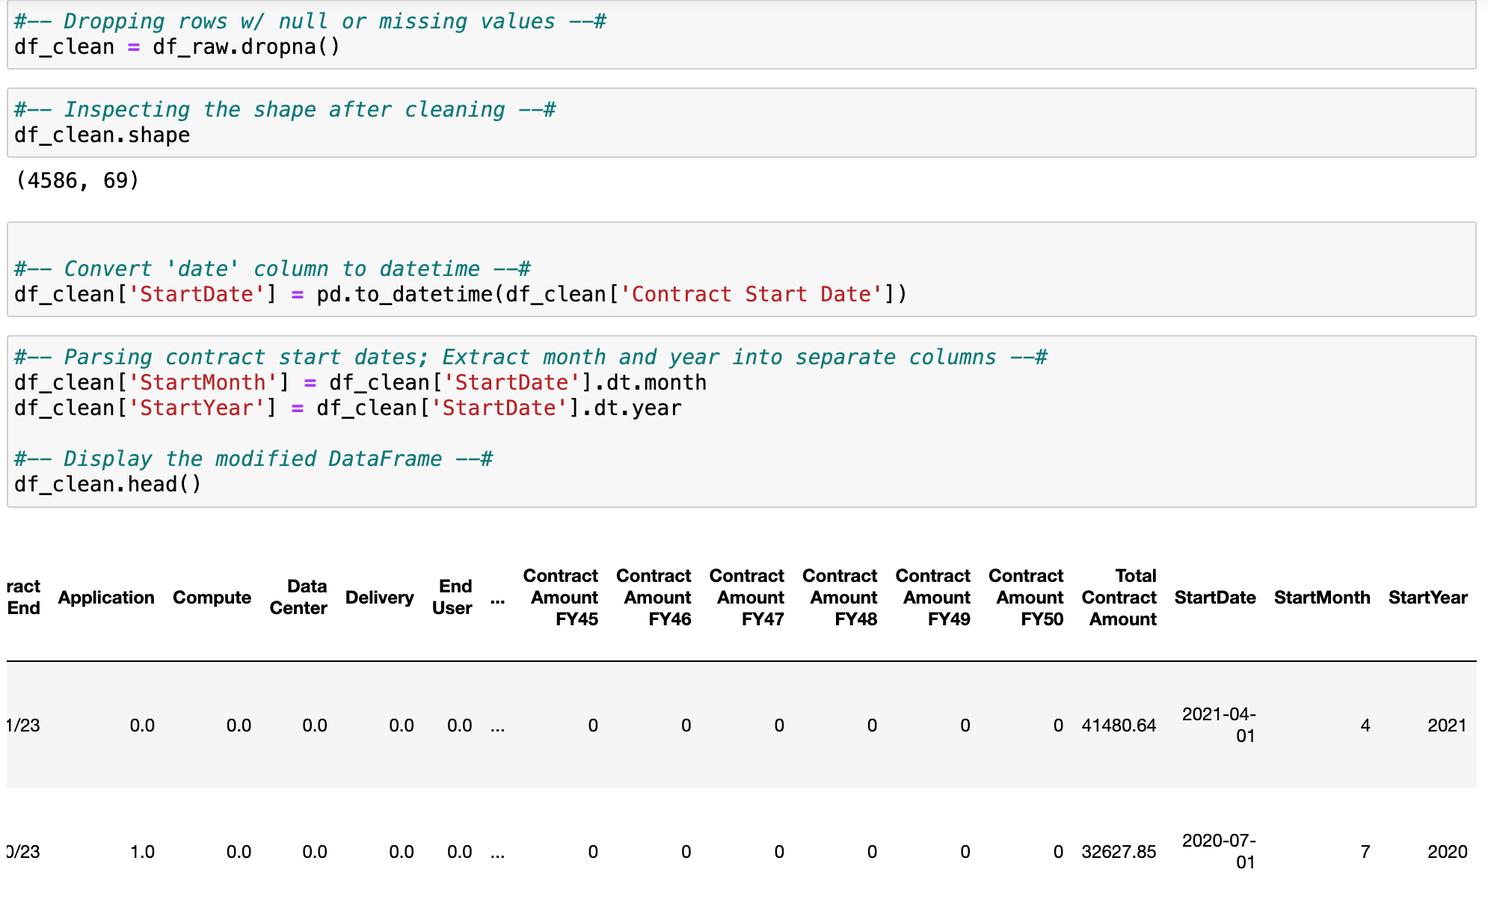Viewport: 1488px width, 908px height.
Task: Click the Data Center column header
Action: click(299, 598)
